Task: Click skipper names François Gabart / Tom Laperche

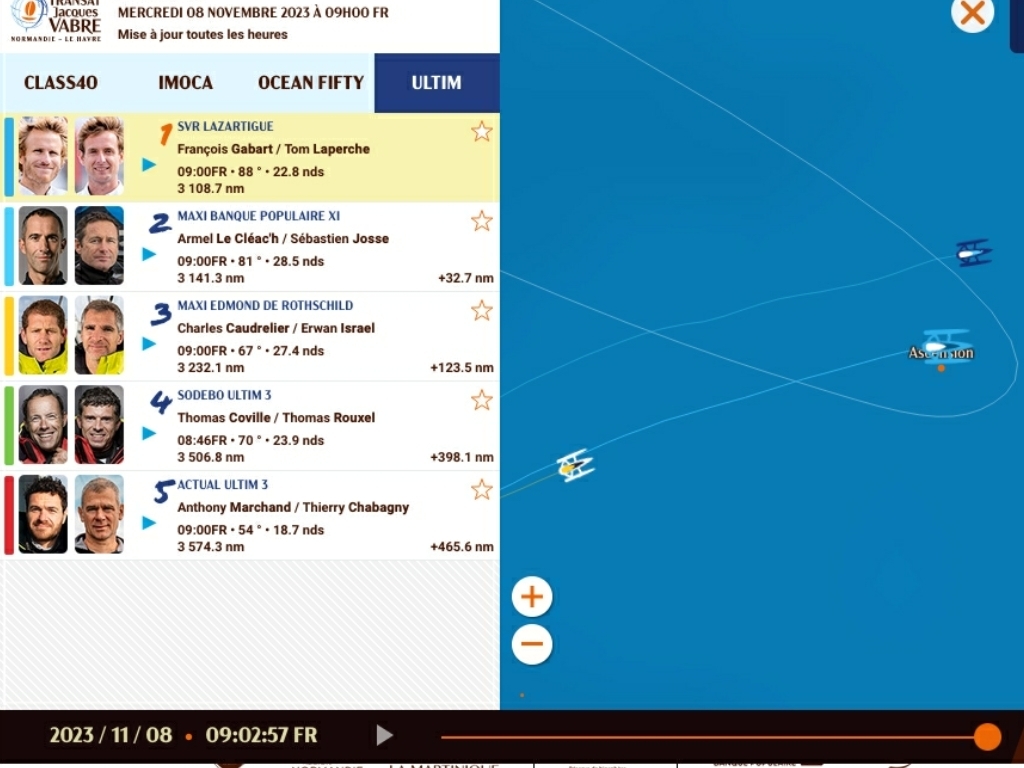Action: 274,149
